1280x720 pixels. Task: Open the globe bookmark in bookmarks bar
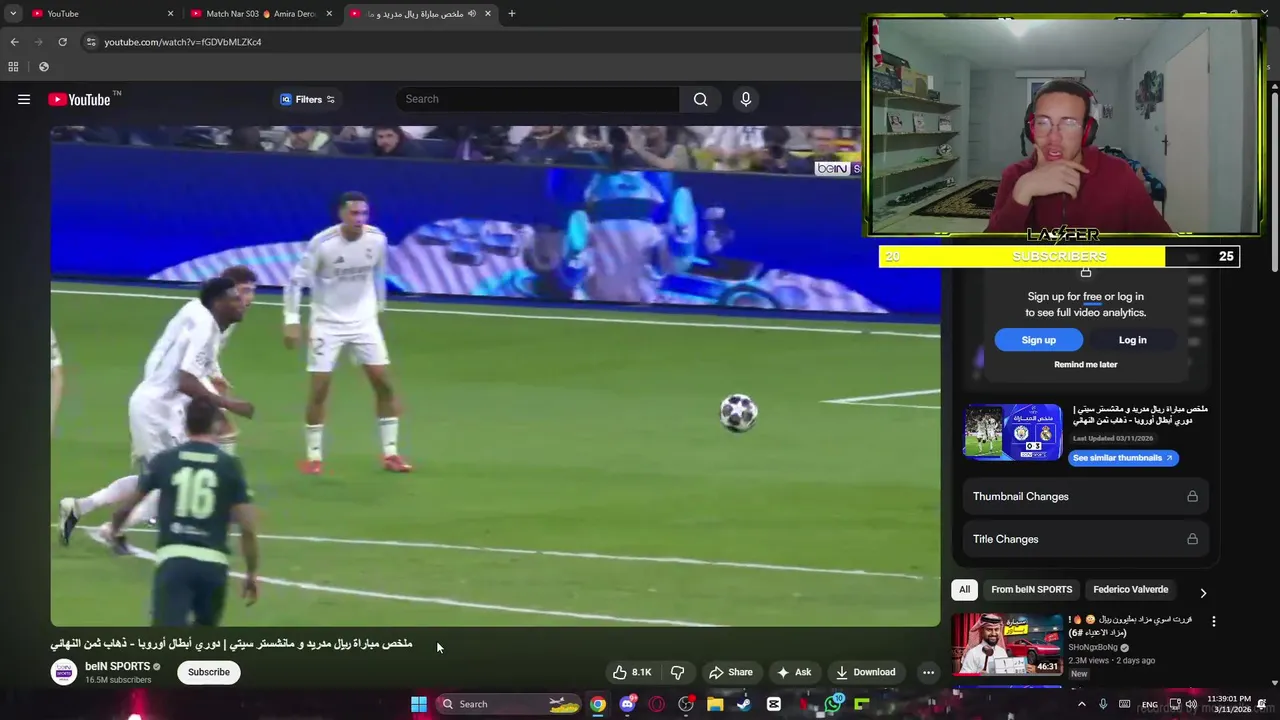coord(43,67)
